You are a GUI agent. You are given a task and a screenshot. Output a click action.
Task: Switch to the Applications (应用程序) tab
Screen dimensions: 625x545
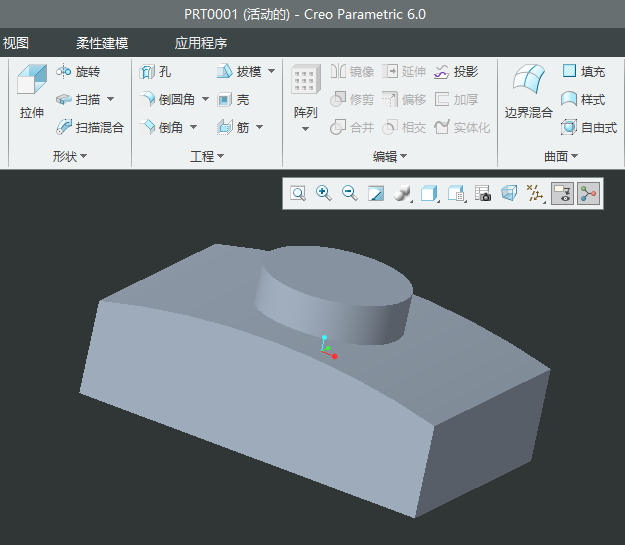(201, 43)
